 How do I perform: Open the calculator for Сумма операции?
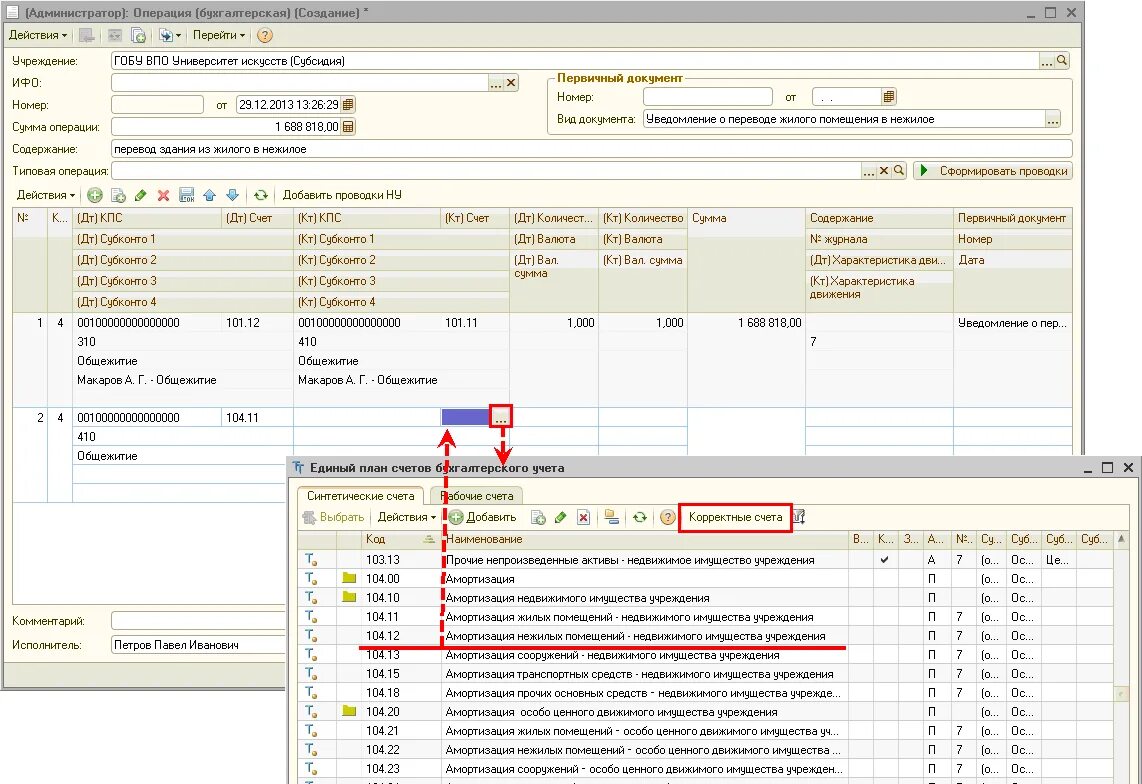coord(348,127)
